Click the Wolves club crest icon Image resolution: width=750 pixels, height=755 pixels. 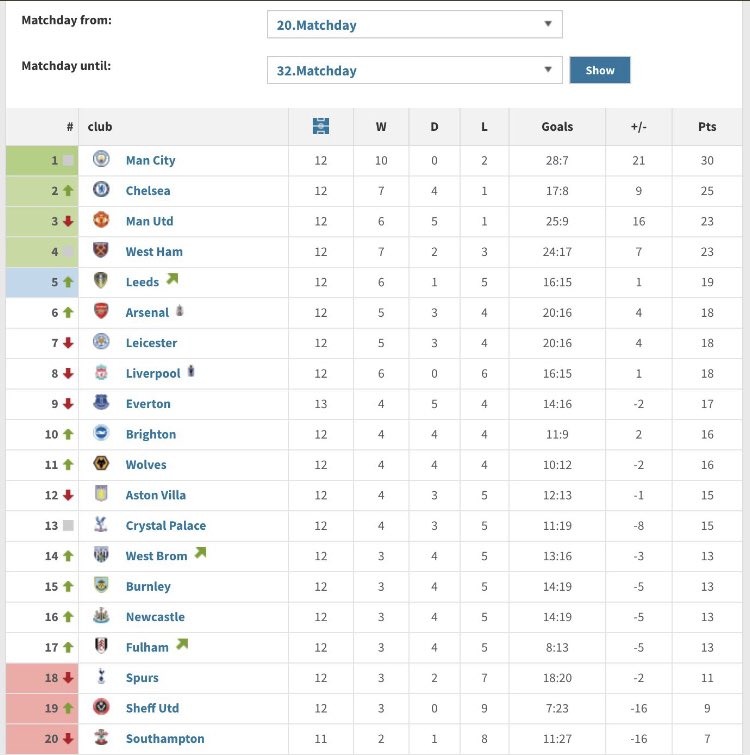pyautogui.click(x=101, y=464)
